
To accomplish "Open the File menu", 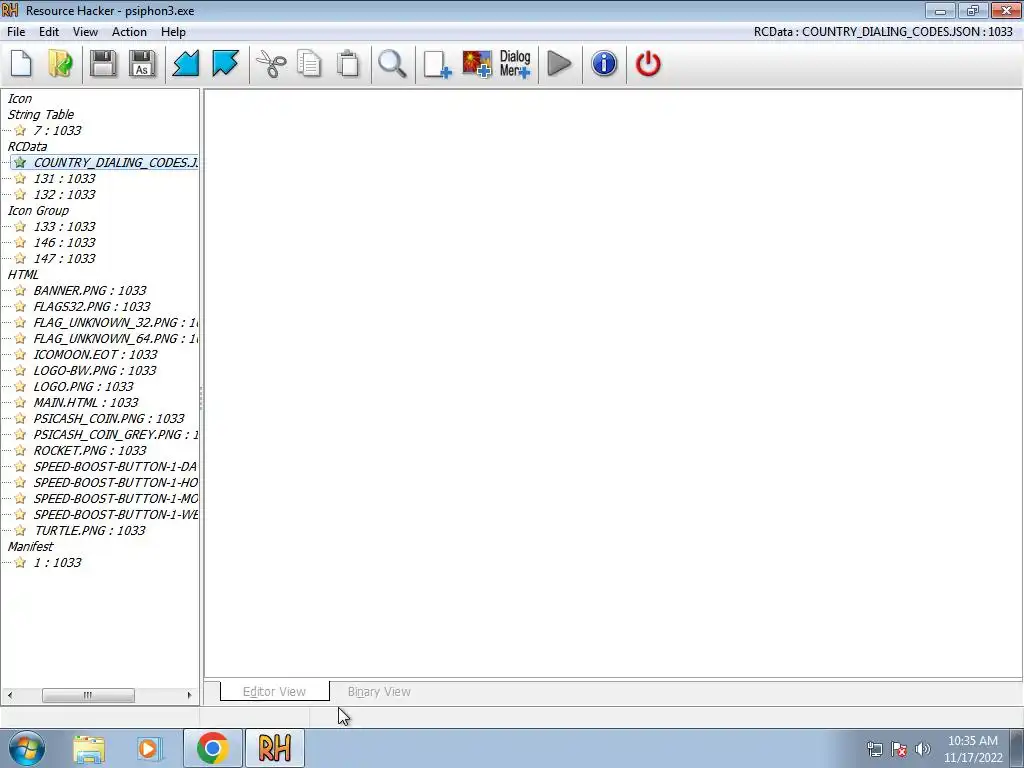I will click(x=16, y=32).
